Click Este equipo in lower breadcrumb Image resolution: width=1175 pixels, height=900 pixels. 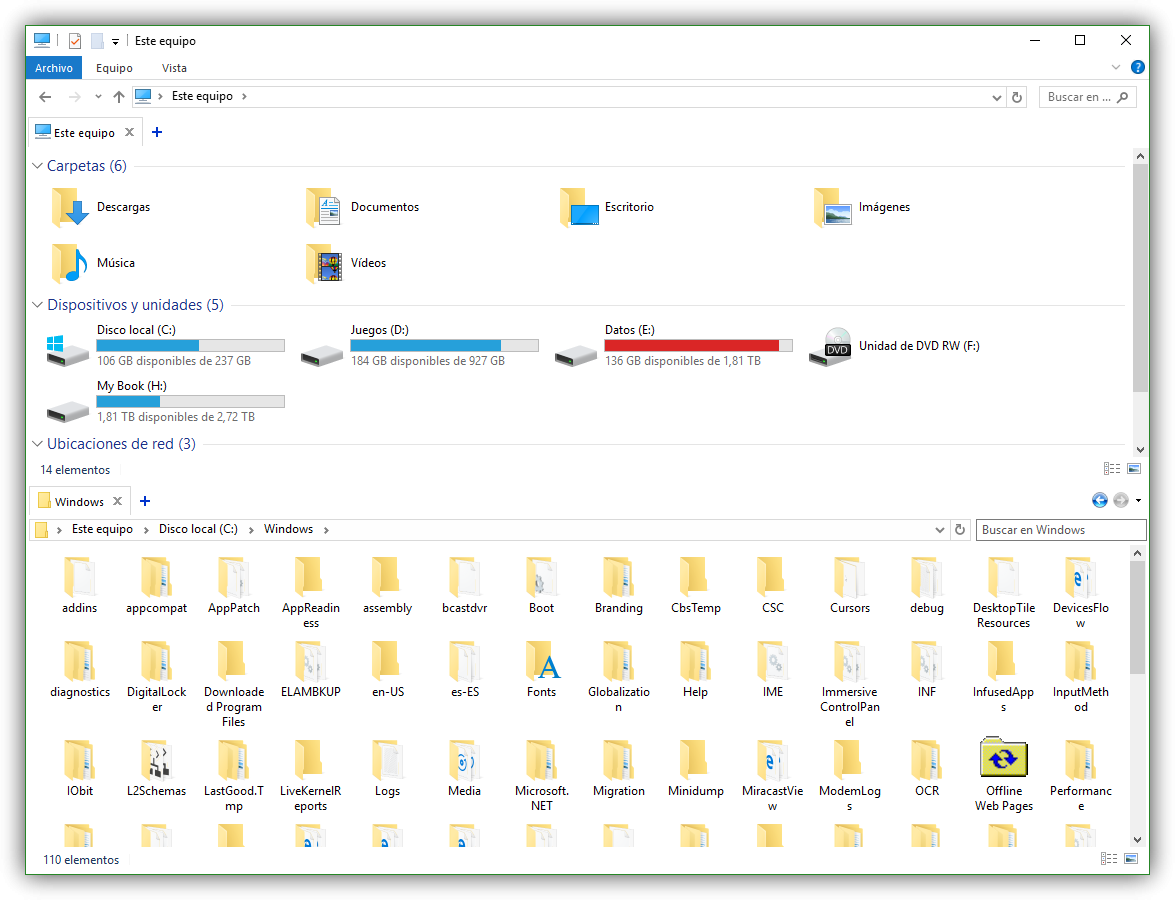[x=102, y=529]
